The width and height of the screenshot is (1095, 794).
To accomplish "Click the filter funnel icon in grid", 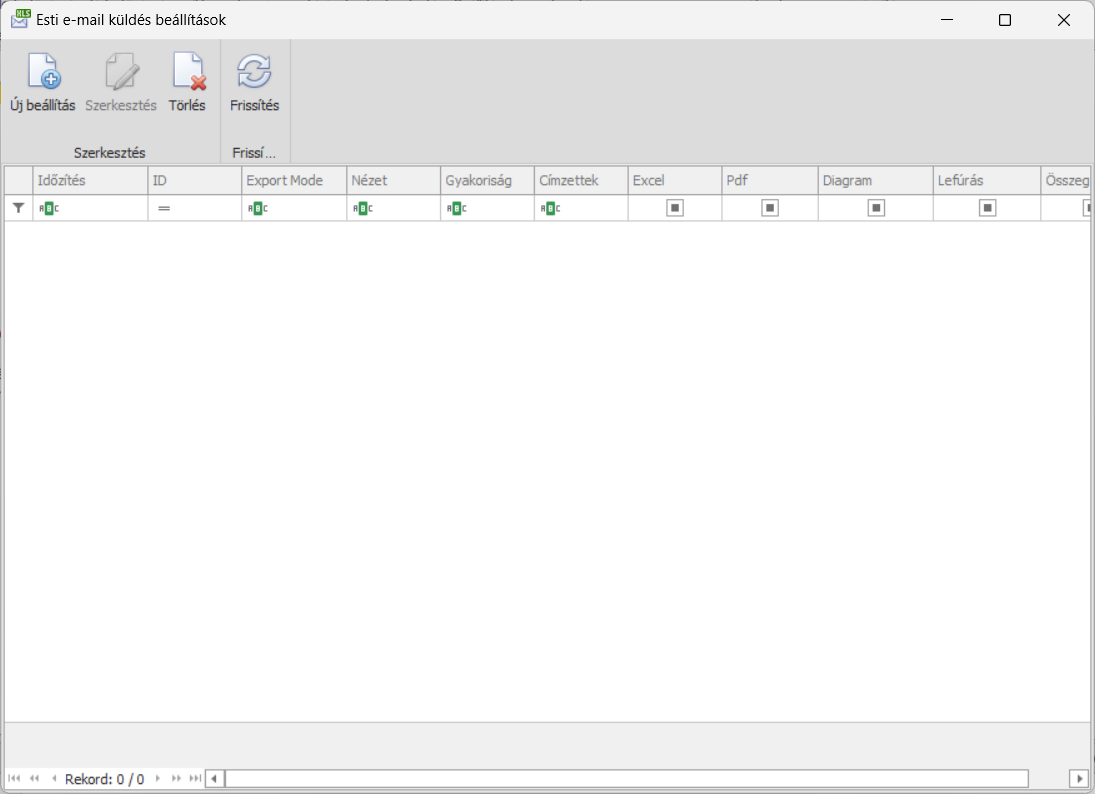I will 18,208.
